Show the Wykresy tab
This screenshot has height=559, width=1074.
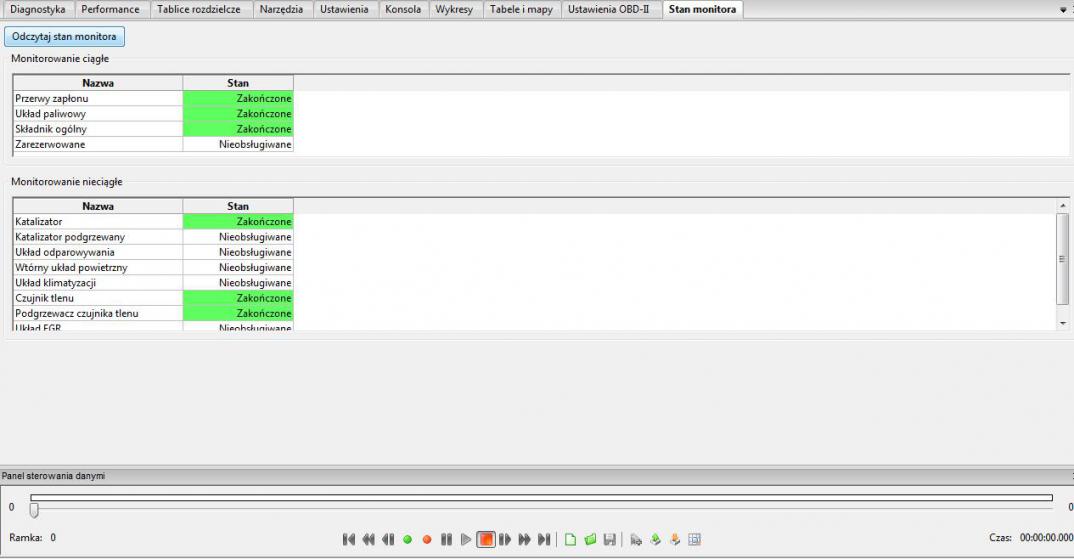pos(454,10)
